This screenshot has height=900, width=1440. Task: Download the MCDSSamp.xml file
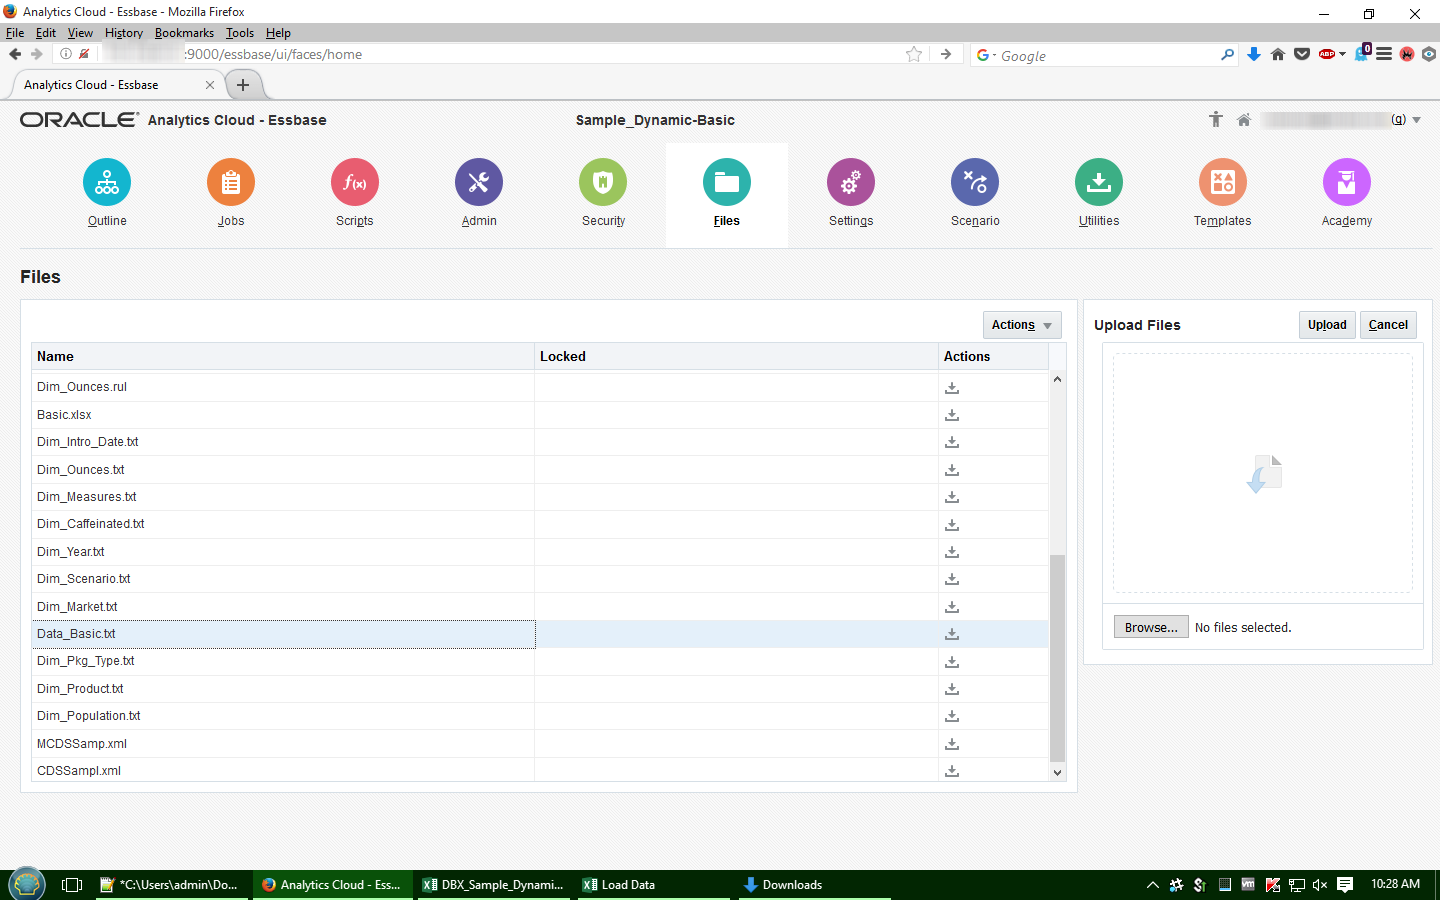point(952,744)
